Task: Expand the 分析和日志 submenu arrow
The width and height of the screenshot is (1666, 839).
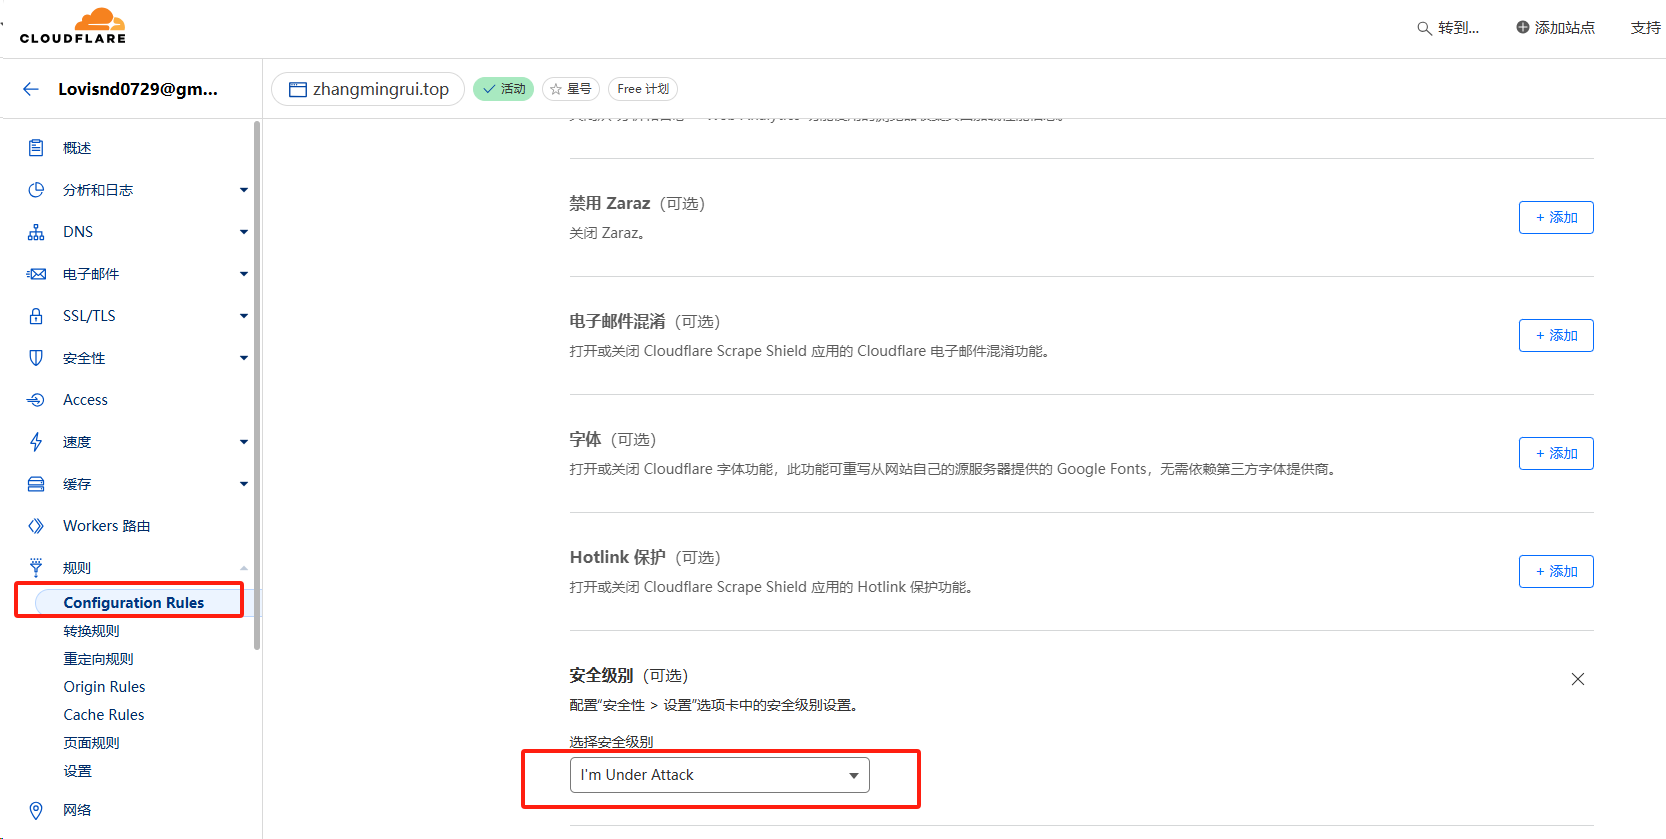Action: tap(243, 190)
